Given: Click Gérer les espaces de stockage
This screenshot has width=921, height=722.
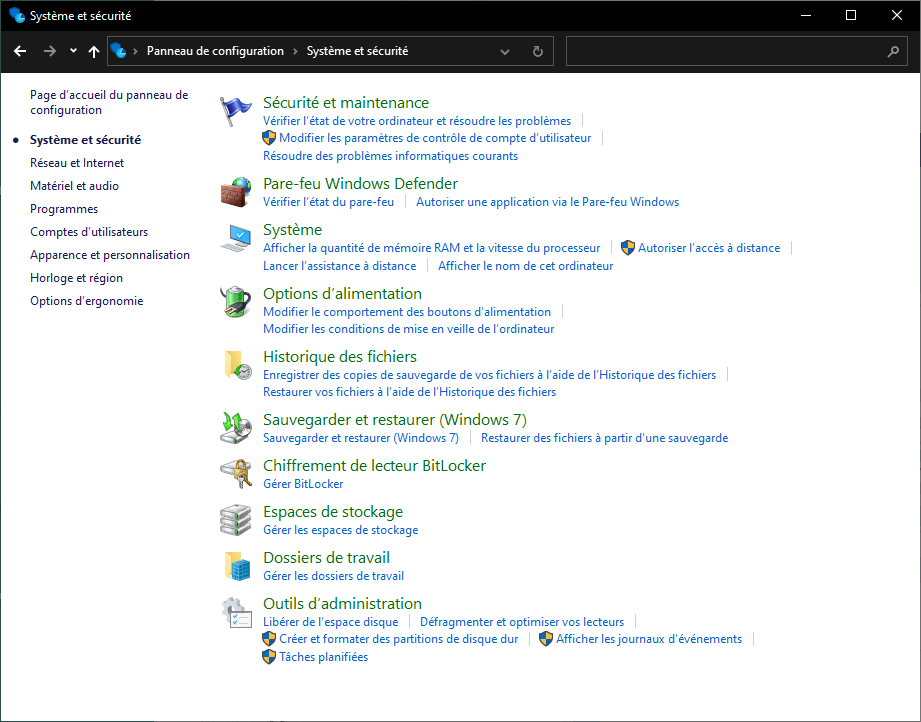Looking at the screenshot, I should point(341,530).
